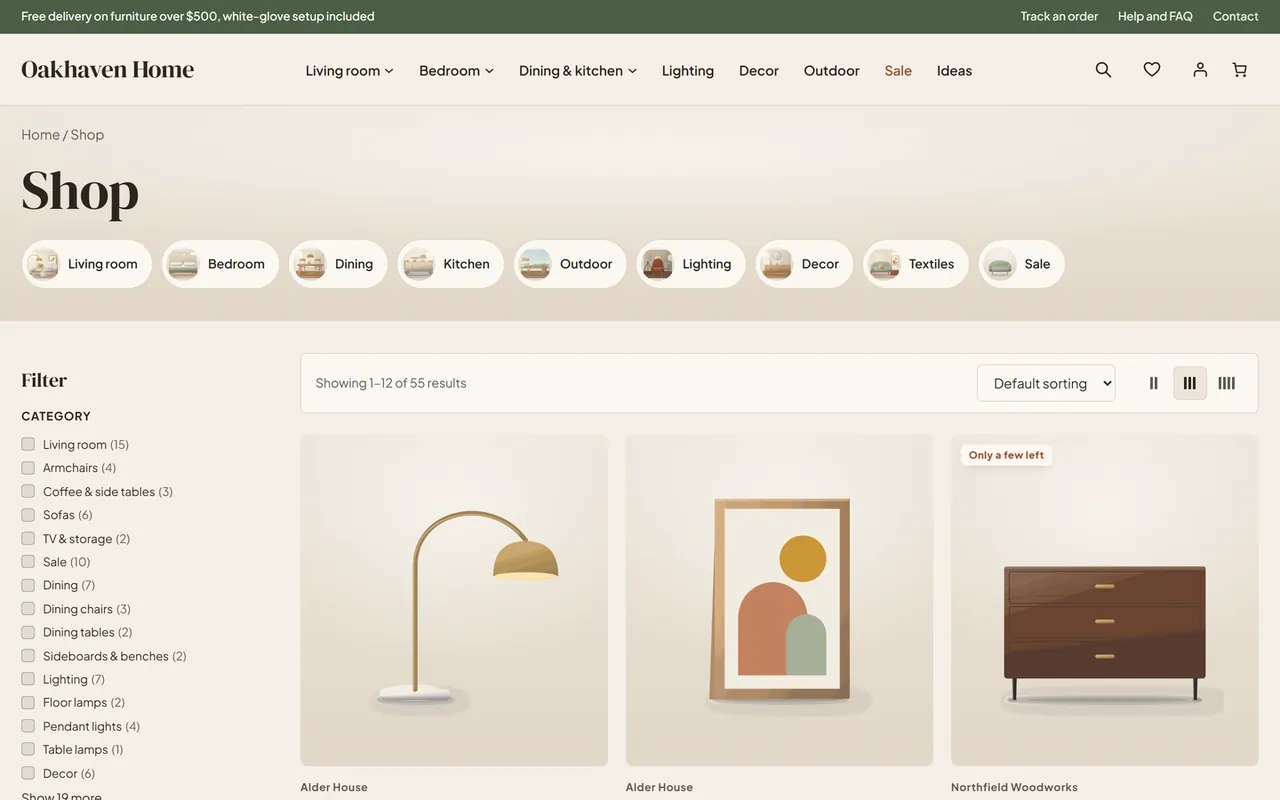Open Sale in the main navigation

point(898,71)
